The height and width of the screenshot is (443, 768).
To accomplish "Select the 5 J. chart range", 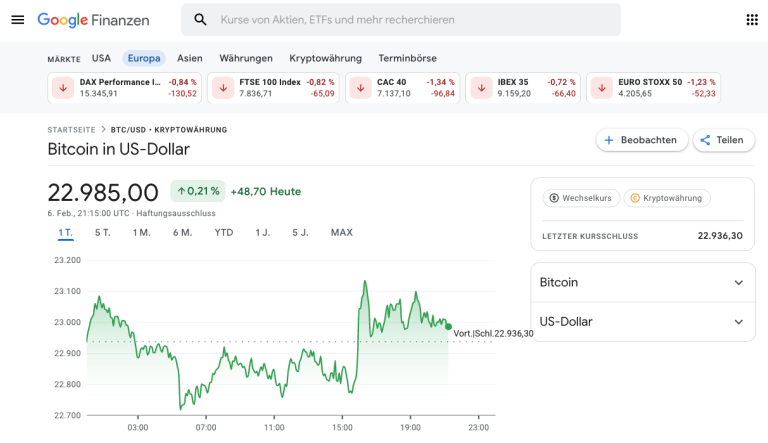I will (301, 233).
